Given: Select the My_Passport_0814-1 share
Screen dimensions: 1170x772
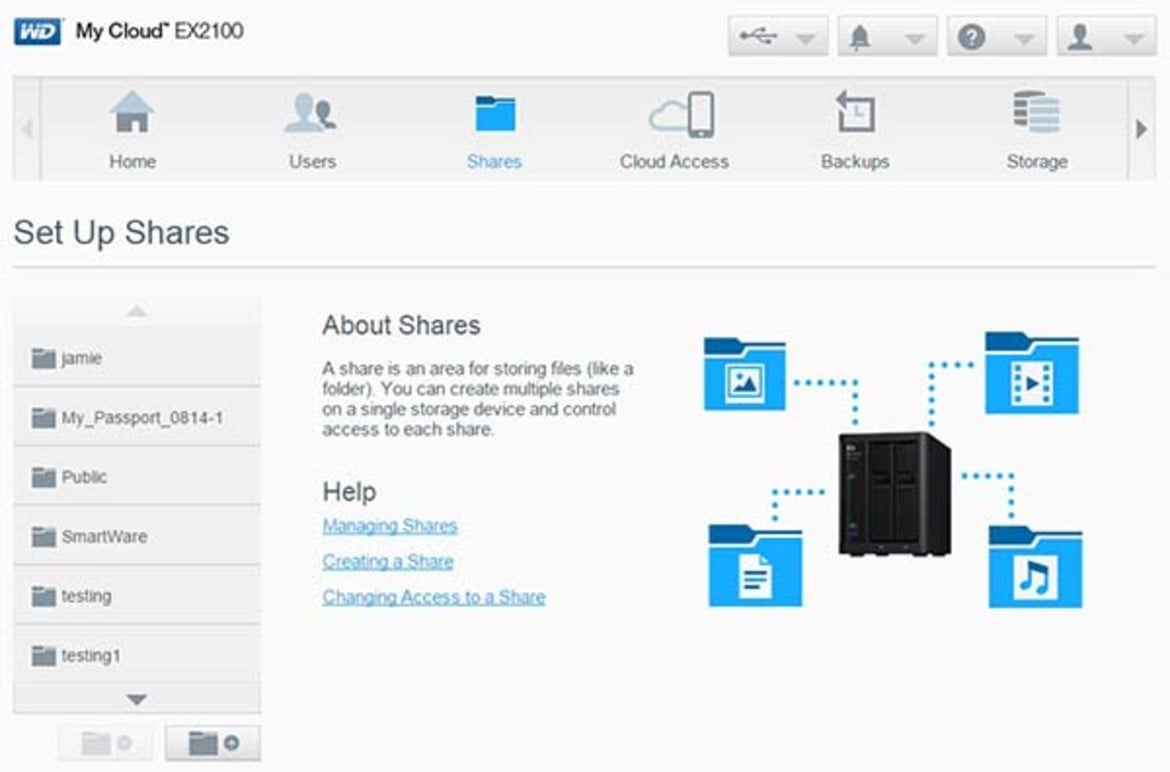Looking at the screenshot, I should tap(137, 417).
